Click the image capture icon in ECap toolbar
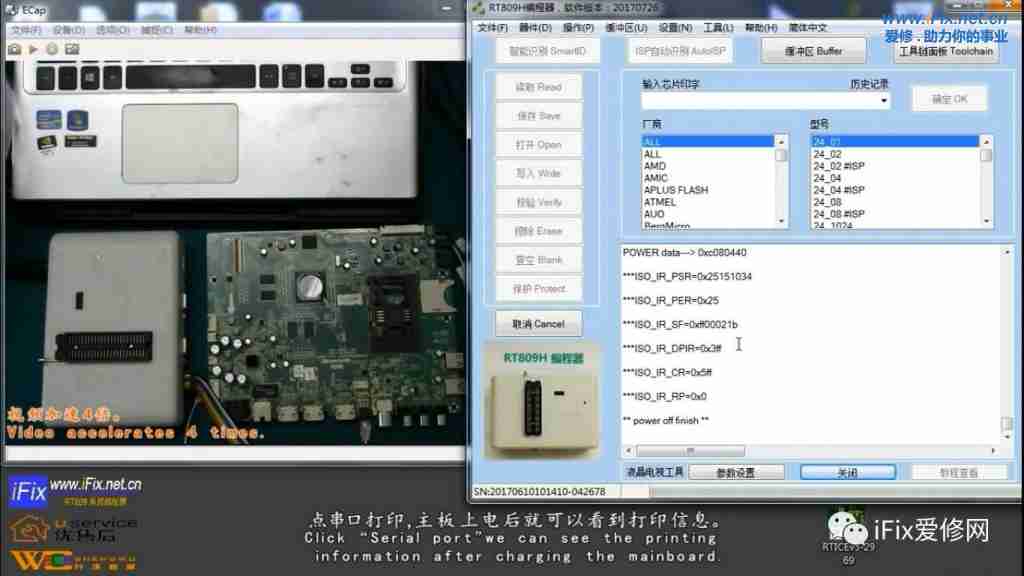 click(x=72, y=48)
